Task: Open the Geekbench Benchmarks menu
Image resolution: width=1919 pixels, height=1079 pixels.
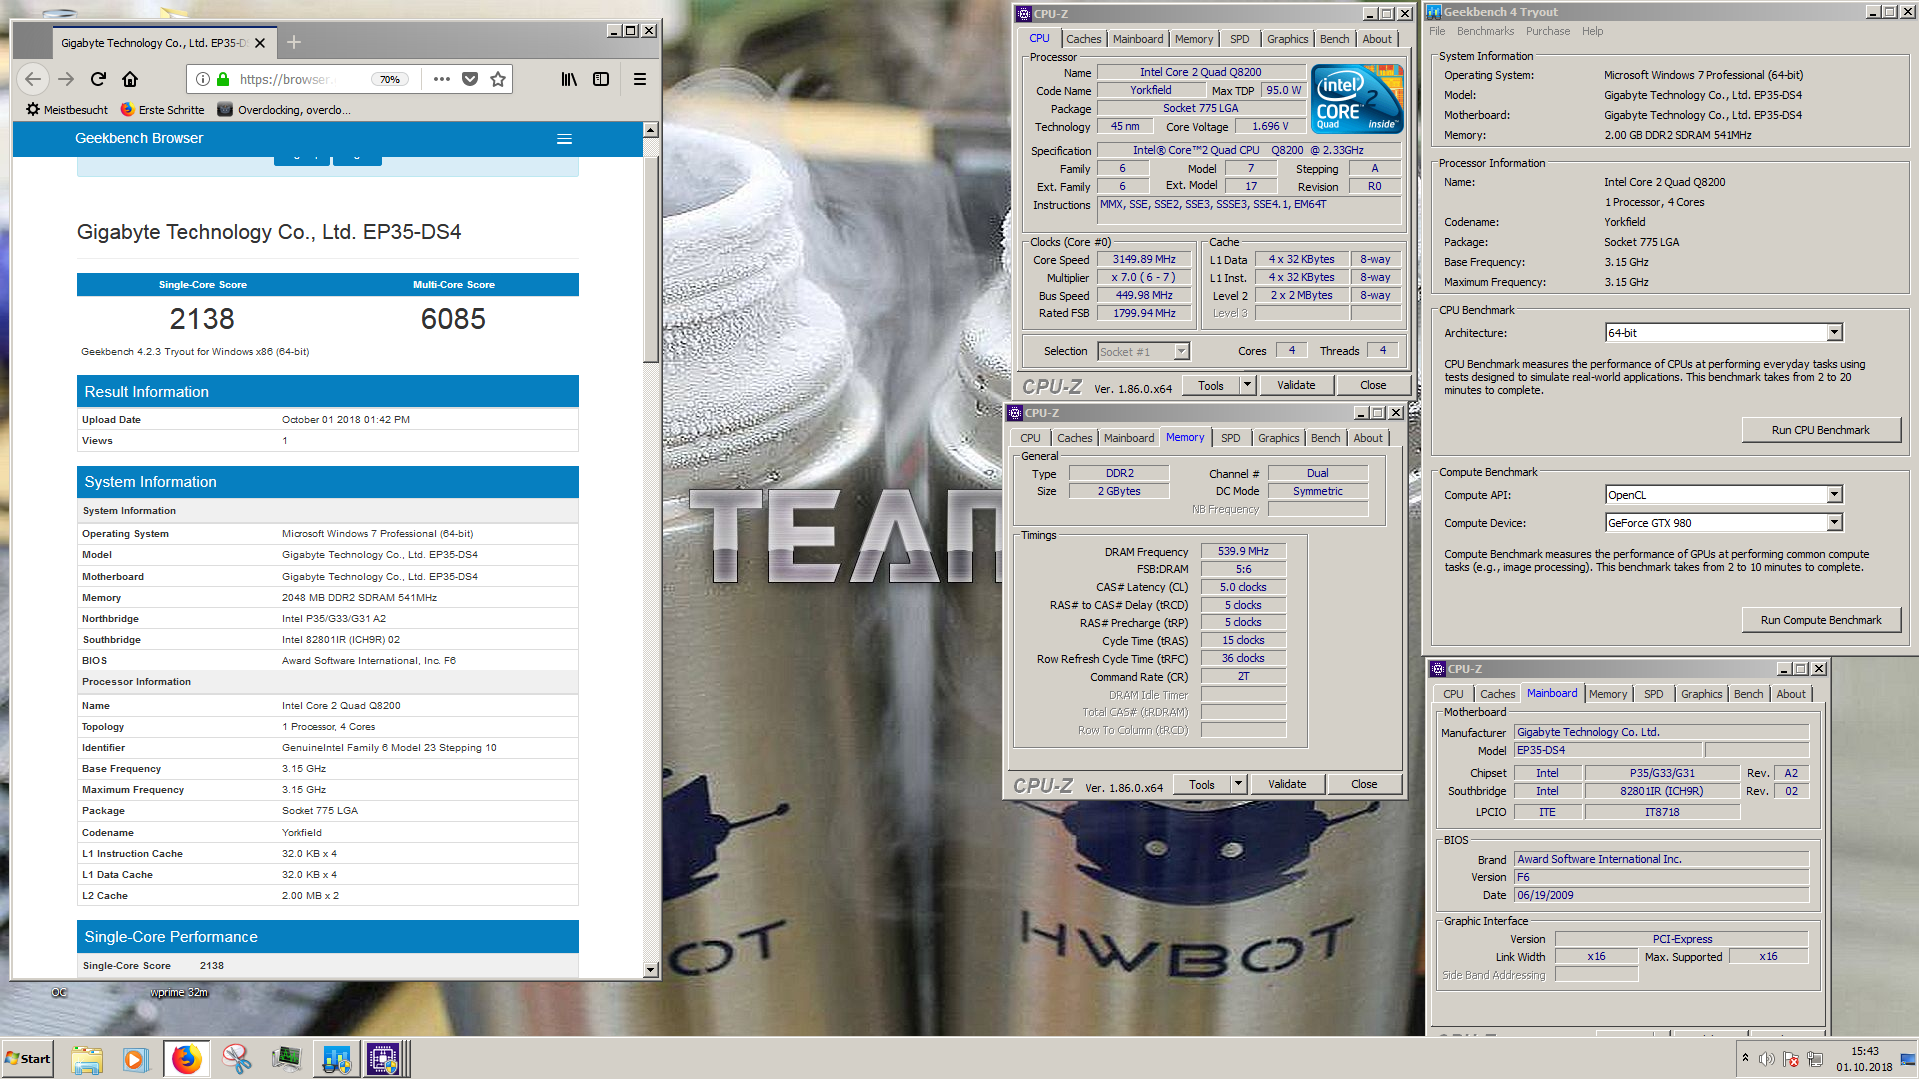Action: 1485,31
